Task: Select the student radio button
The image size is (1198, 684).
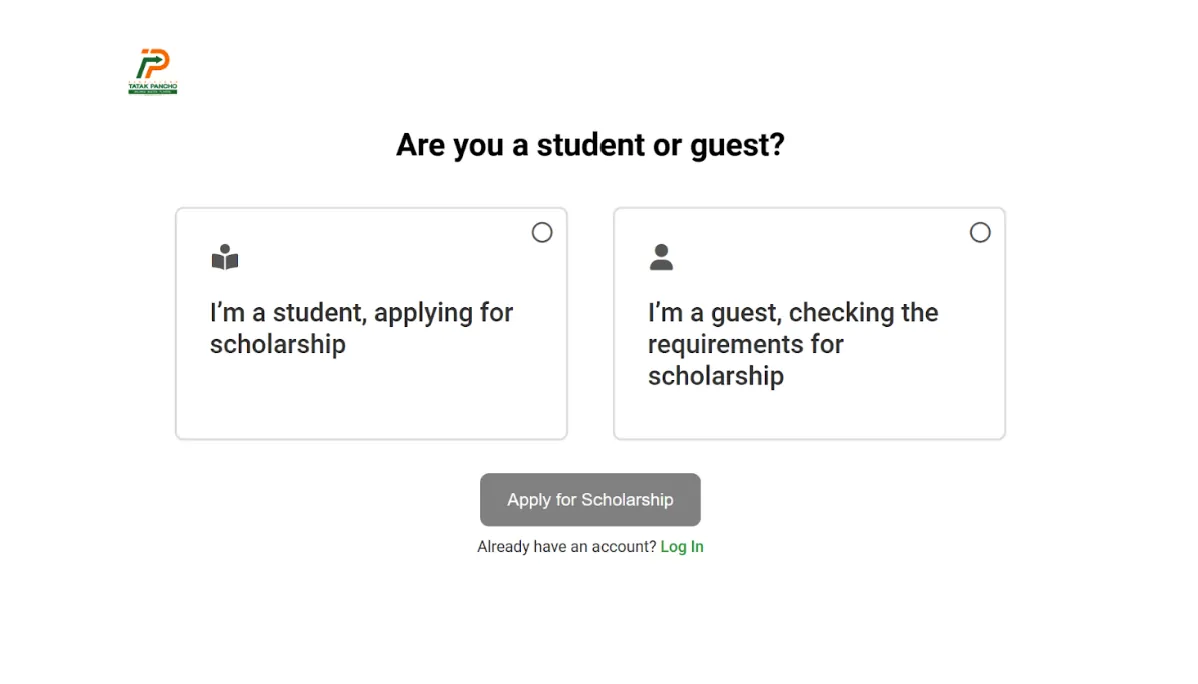Action: (542, 232)
